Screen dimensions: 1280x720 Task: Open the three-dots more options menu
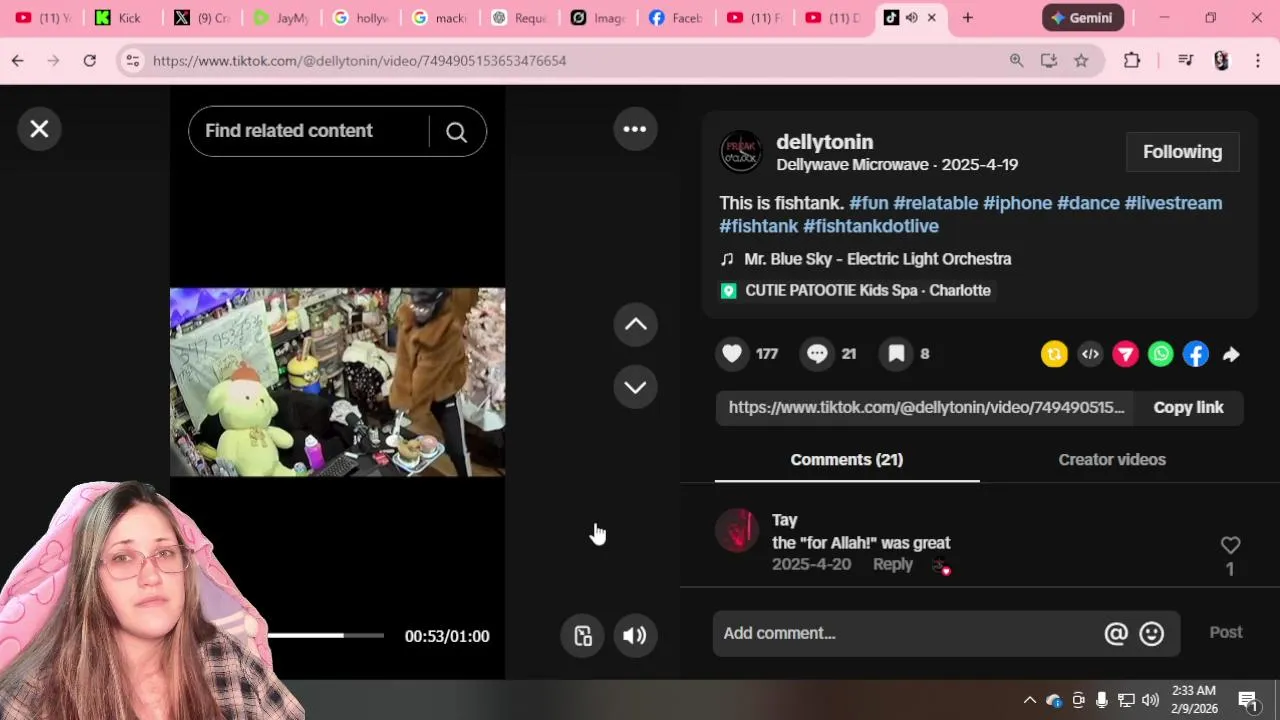click(635, 129)
